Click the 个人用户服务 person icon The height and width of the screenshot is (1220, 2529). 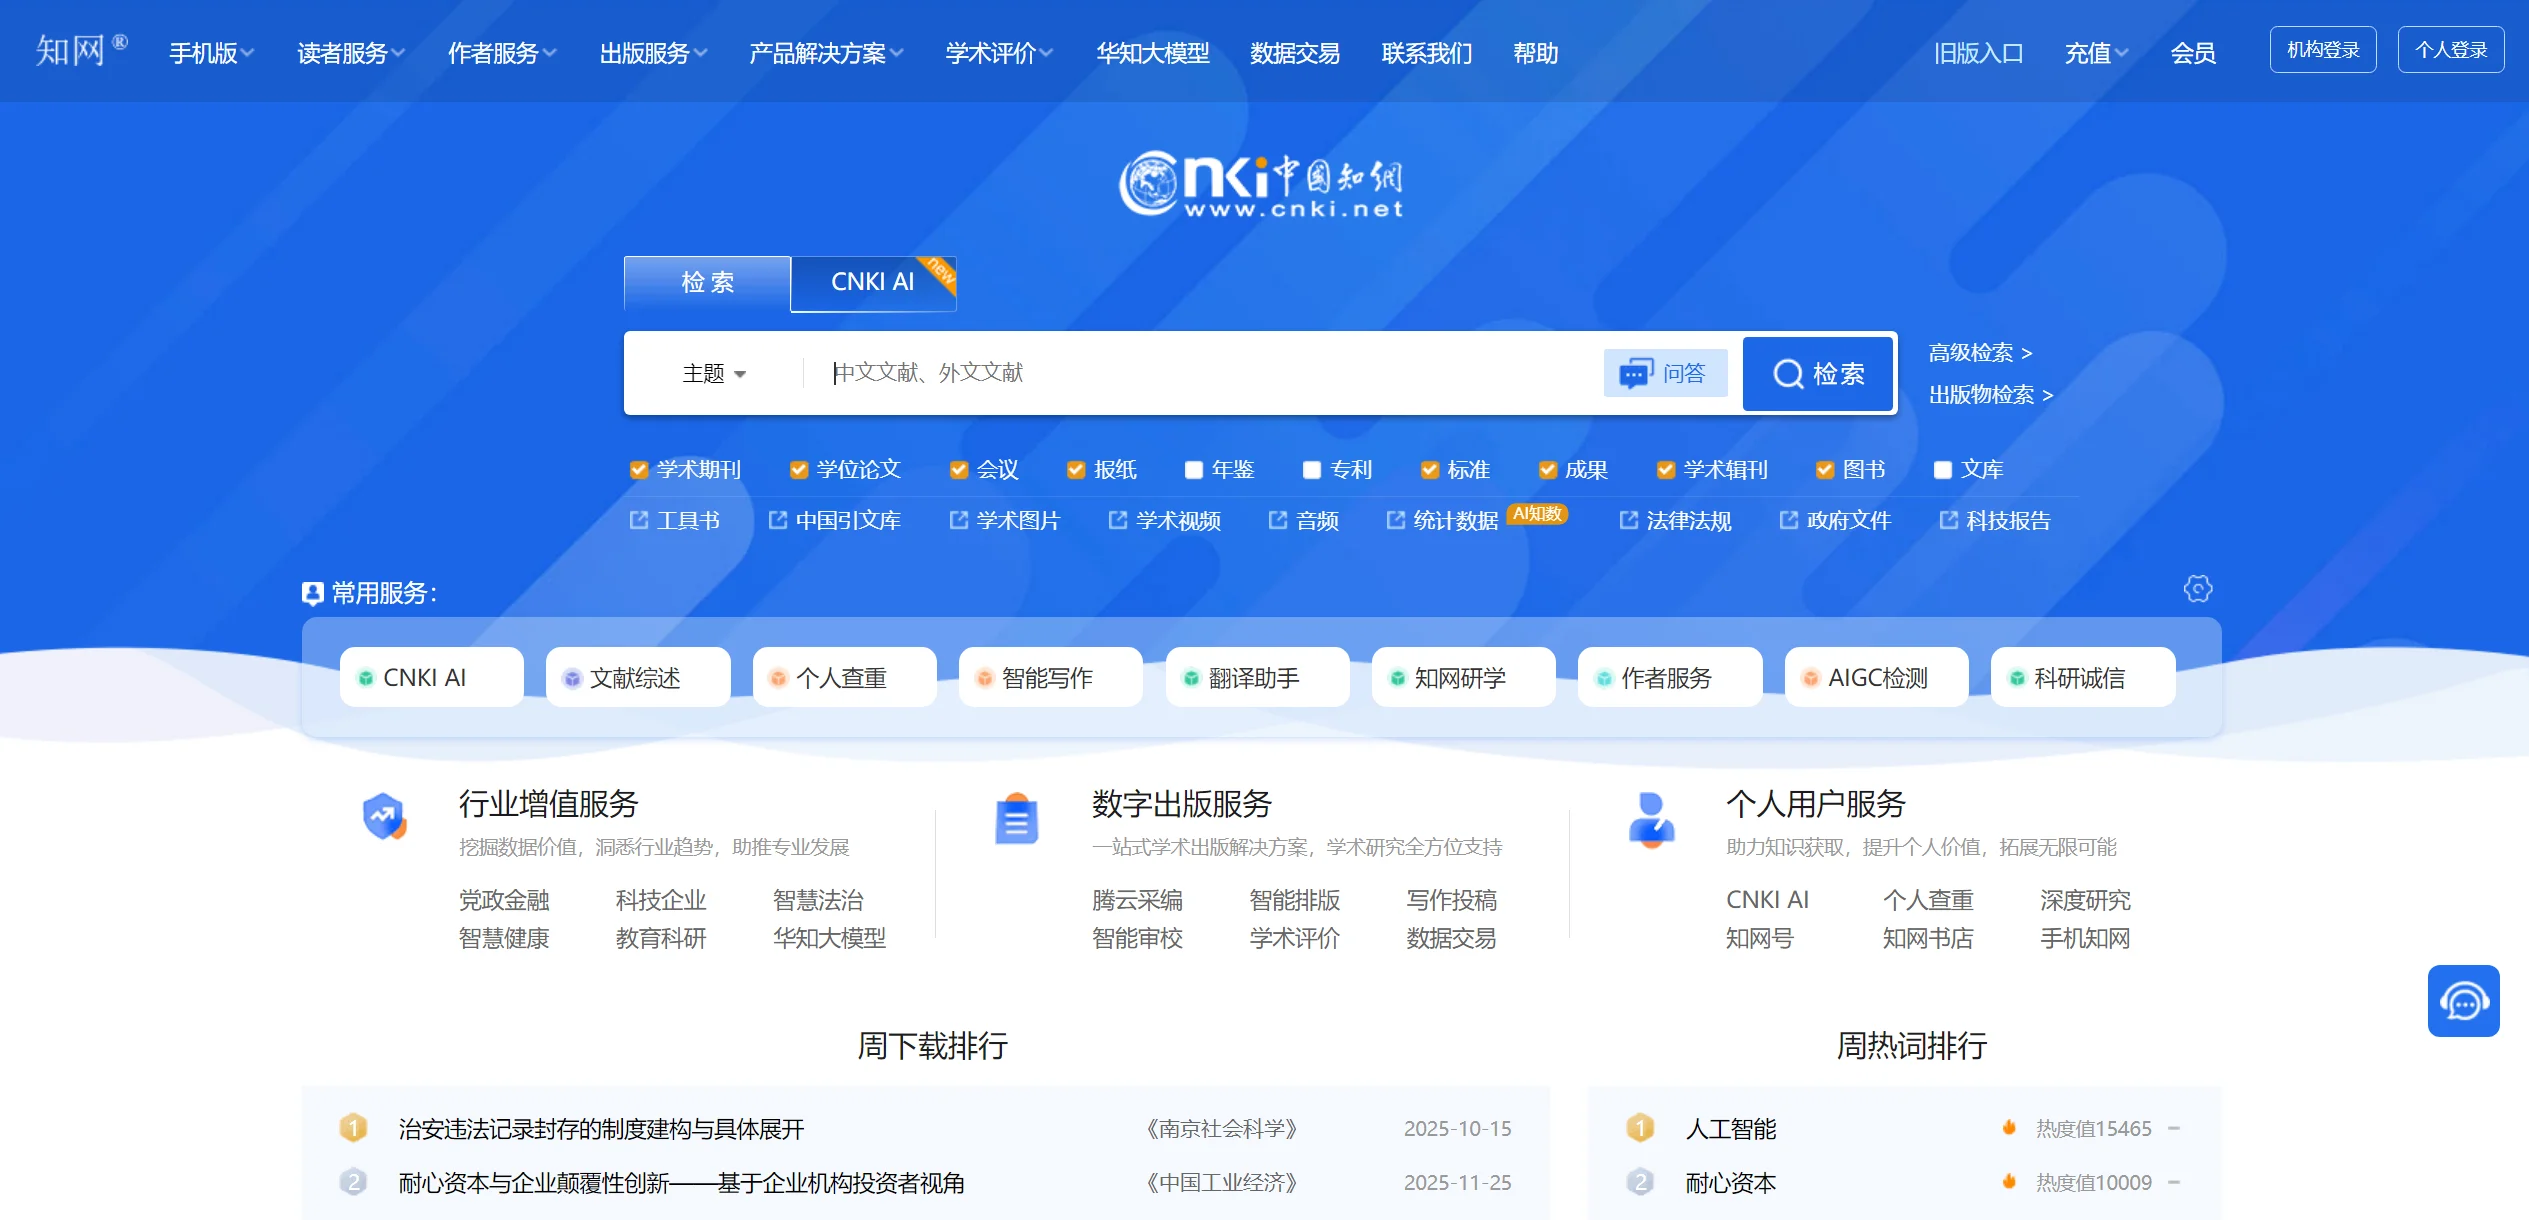(x=1651, y=819)
